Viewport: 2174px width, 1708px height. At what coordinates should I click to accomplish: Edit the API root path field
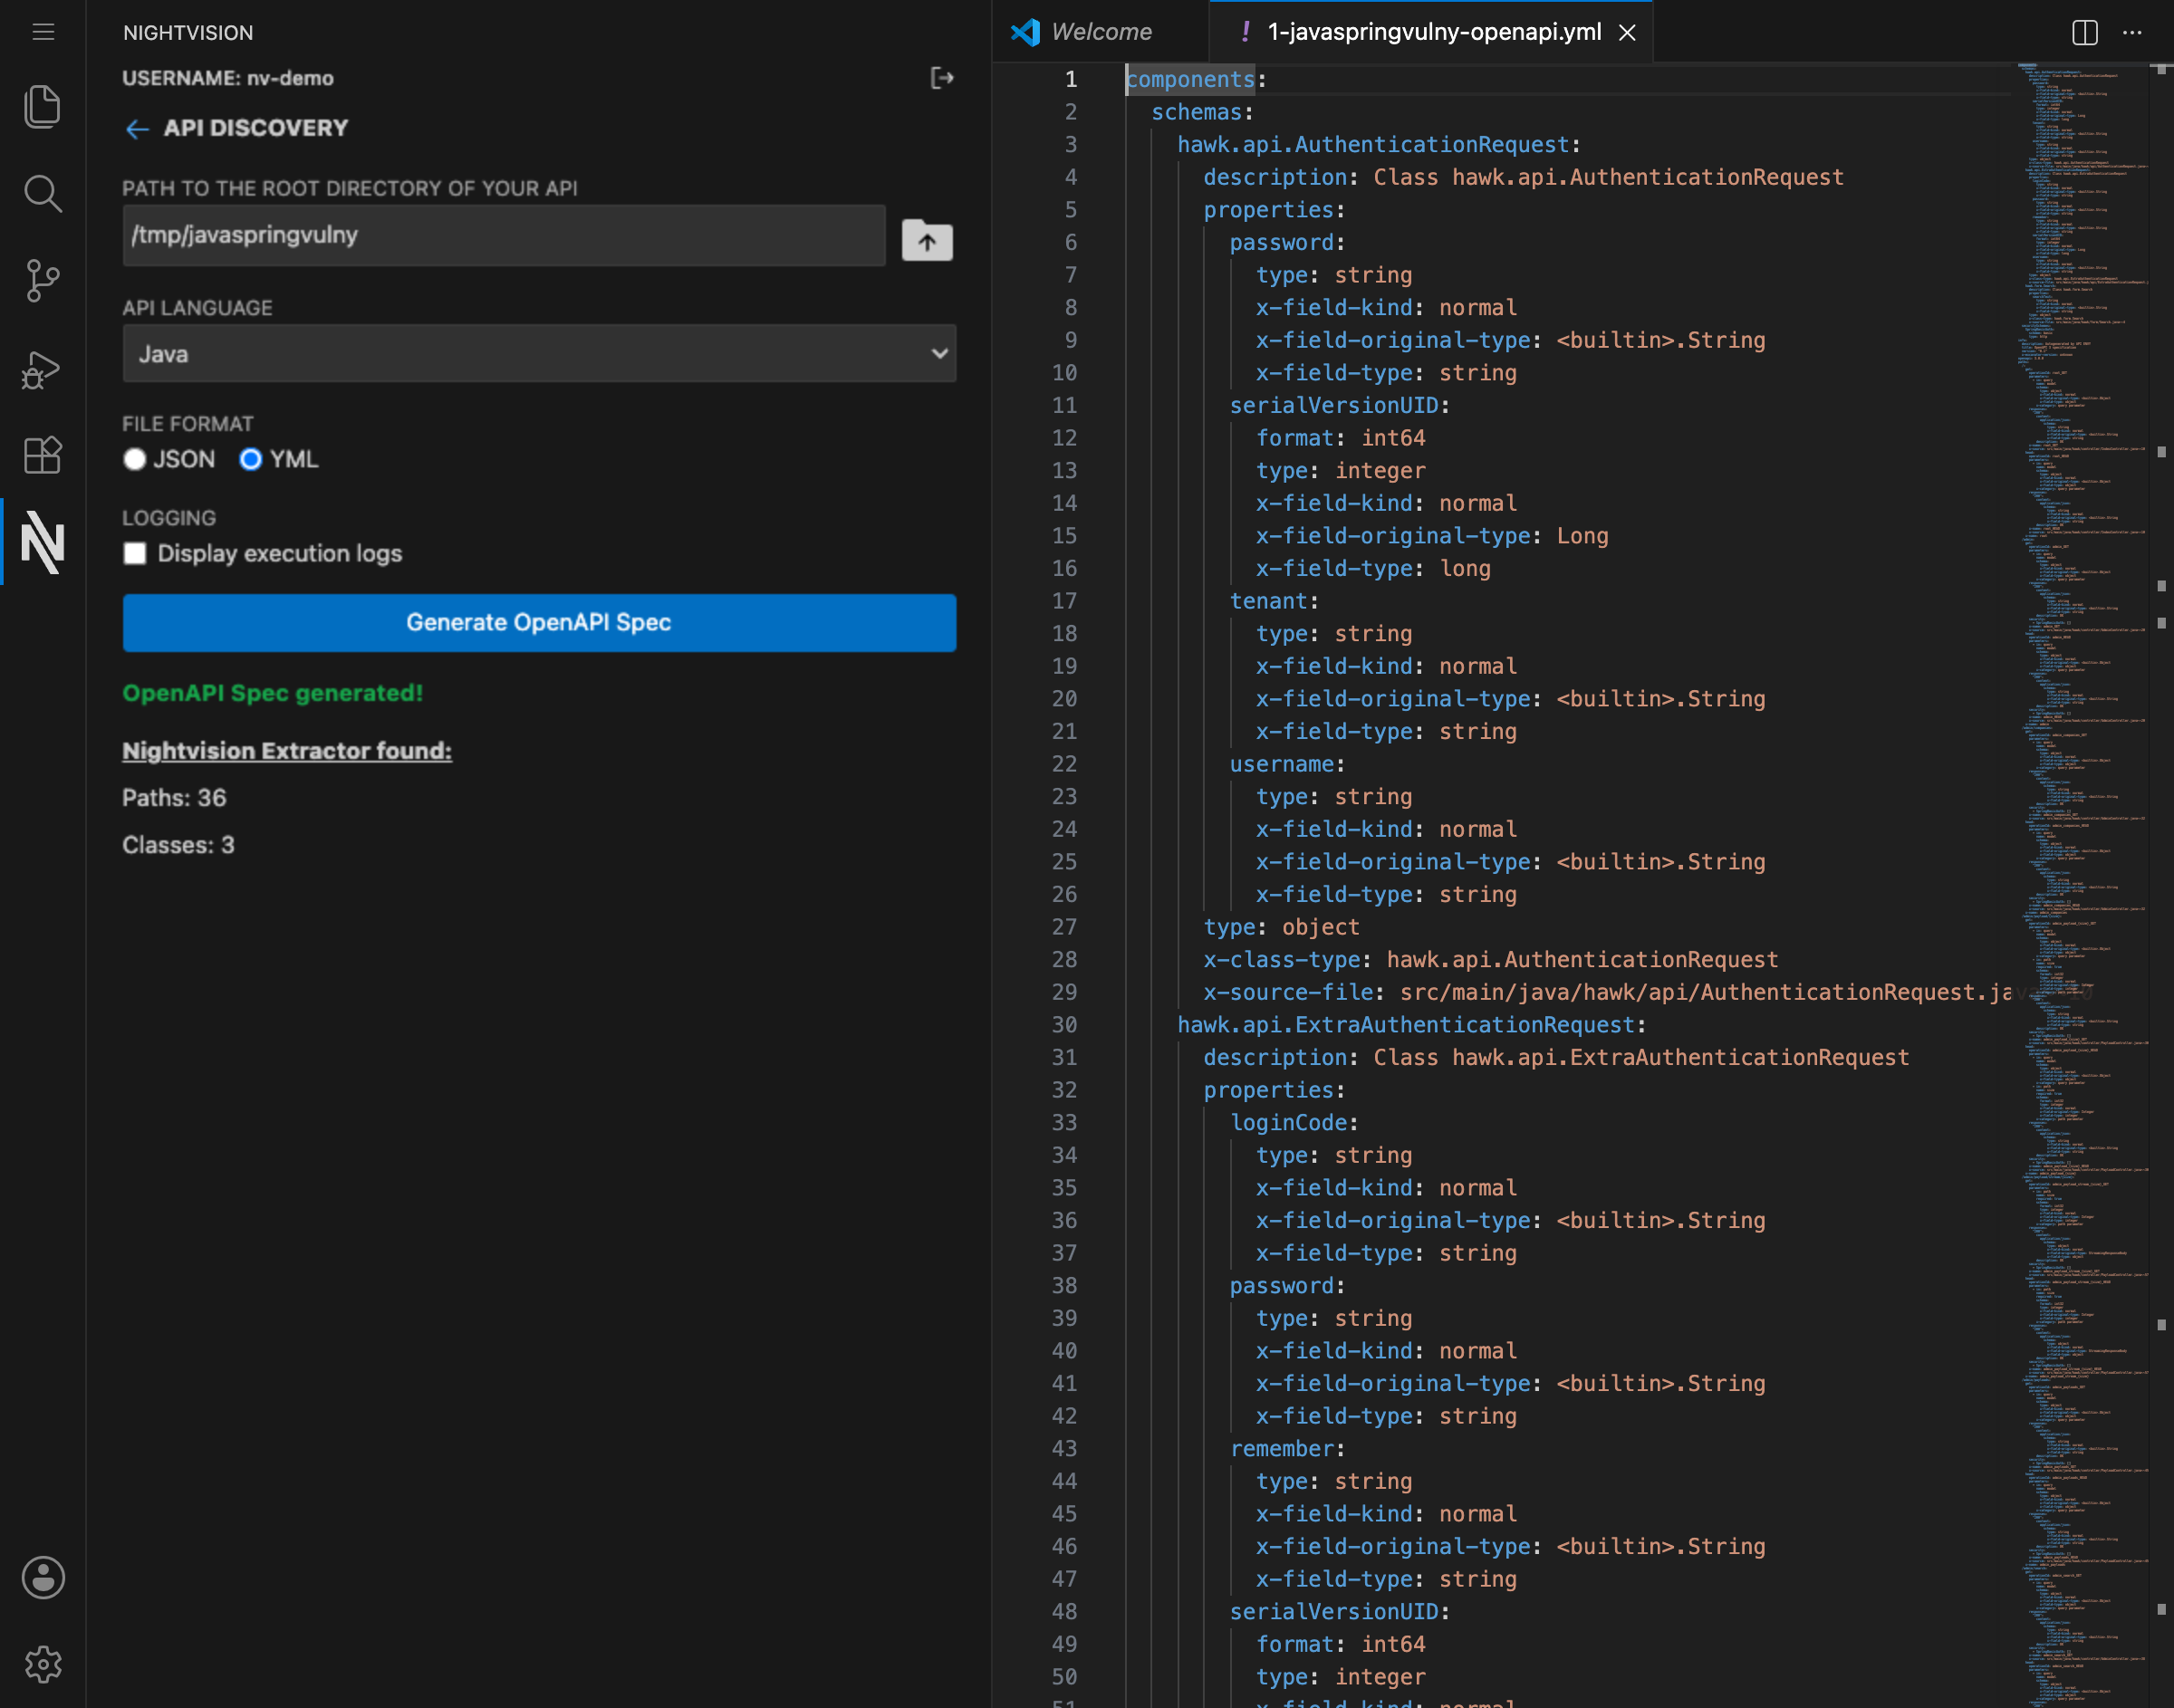click(504, 235)
